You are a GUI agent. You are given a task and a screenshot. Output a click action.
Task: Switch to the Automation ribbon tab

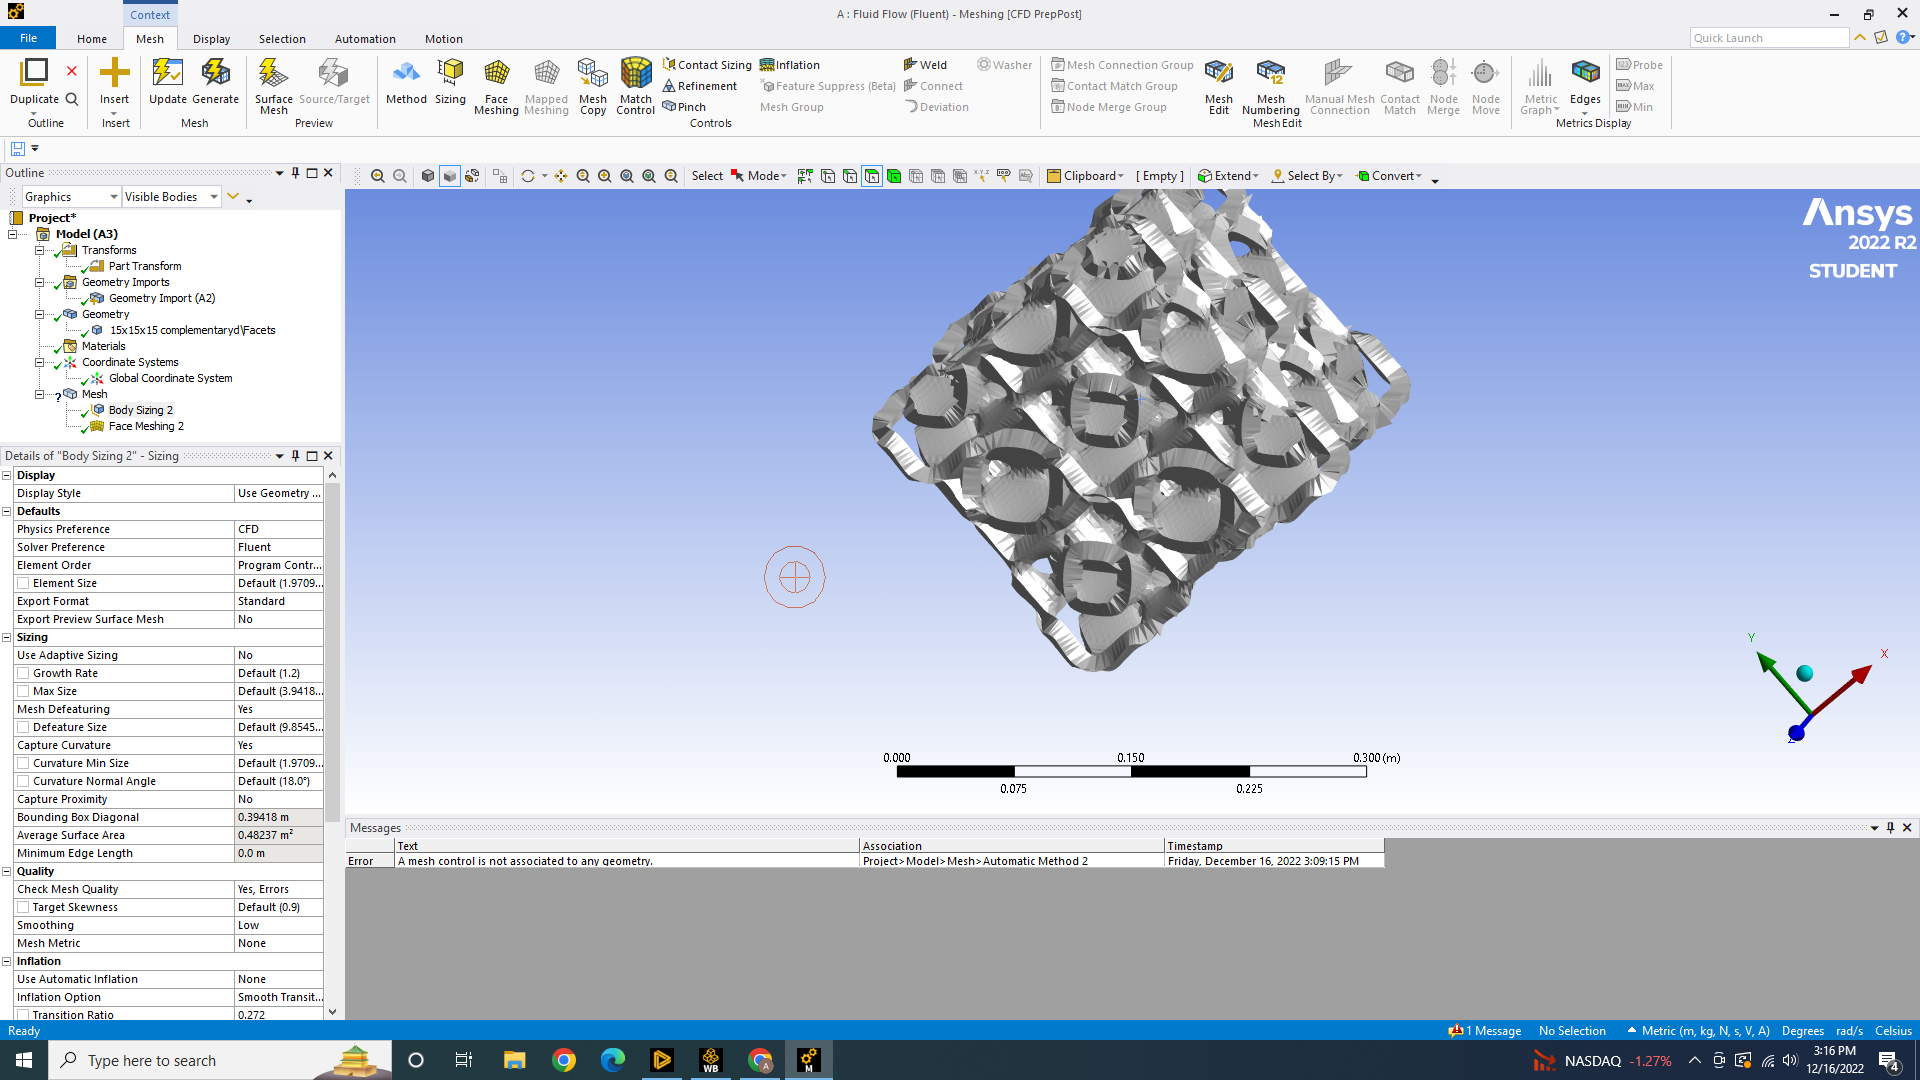pyautogui.click(x=365, y=39)
